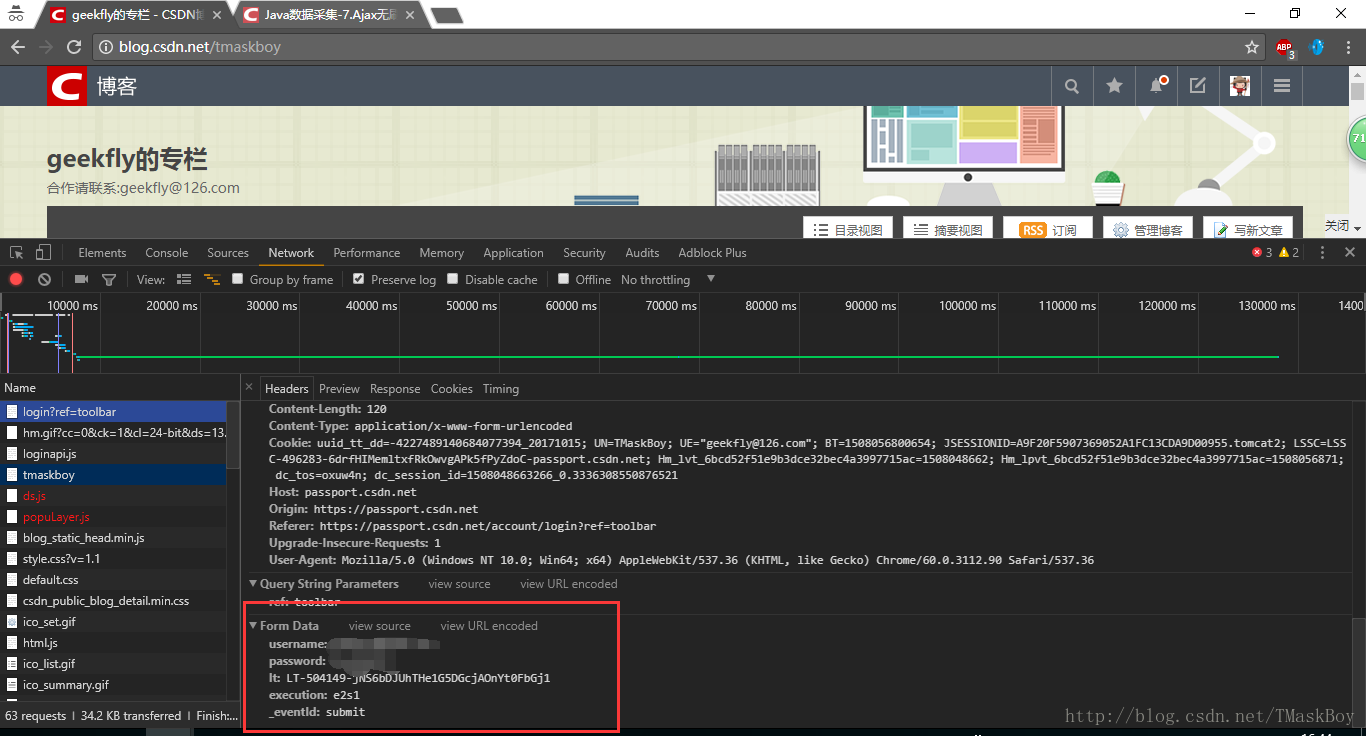
Task: Click the red error count indicator
Action: click(1262, 252)
